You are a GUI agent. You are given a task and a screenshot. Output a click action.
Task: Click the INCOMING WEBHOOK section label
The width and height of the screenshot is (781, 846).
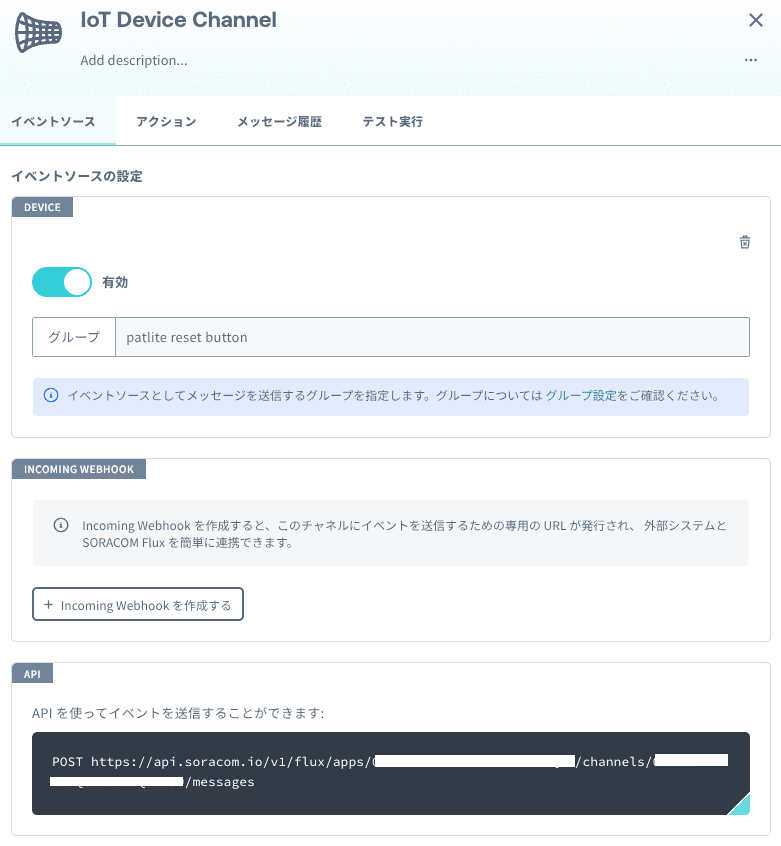point(79,469)
